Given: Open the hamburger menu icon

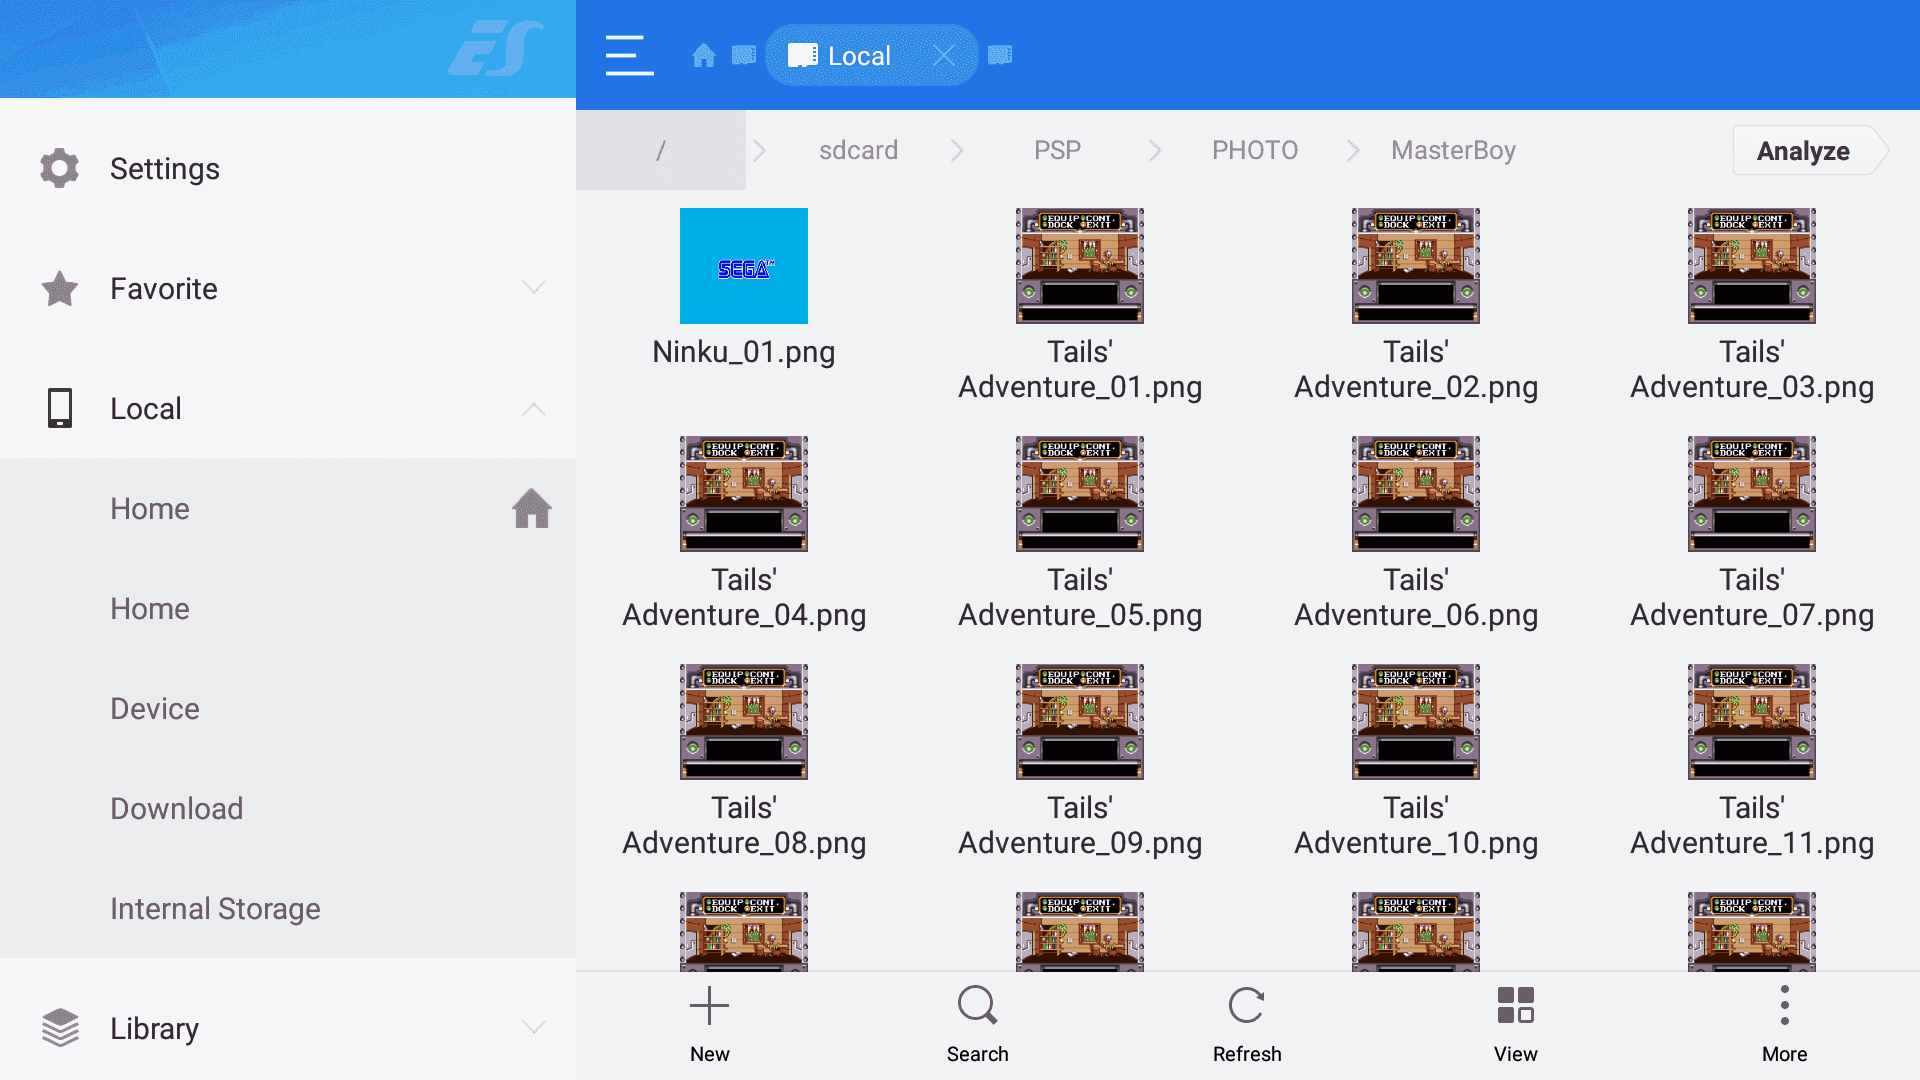Looking at the screenshot, I should (x=629, y=55).
